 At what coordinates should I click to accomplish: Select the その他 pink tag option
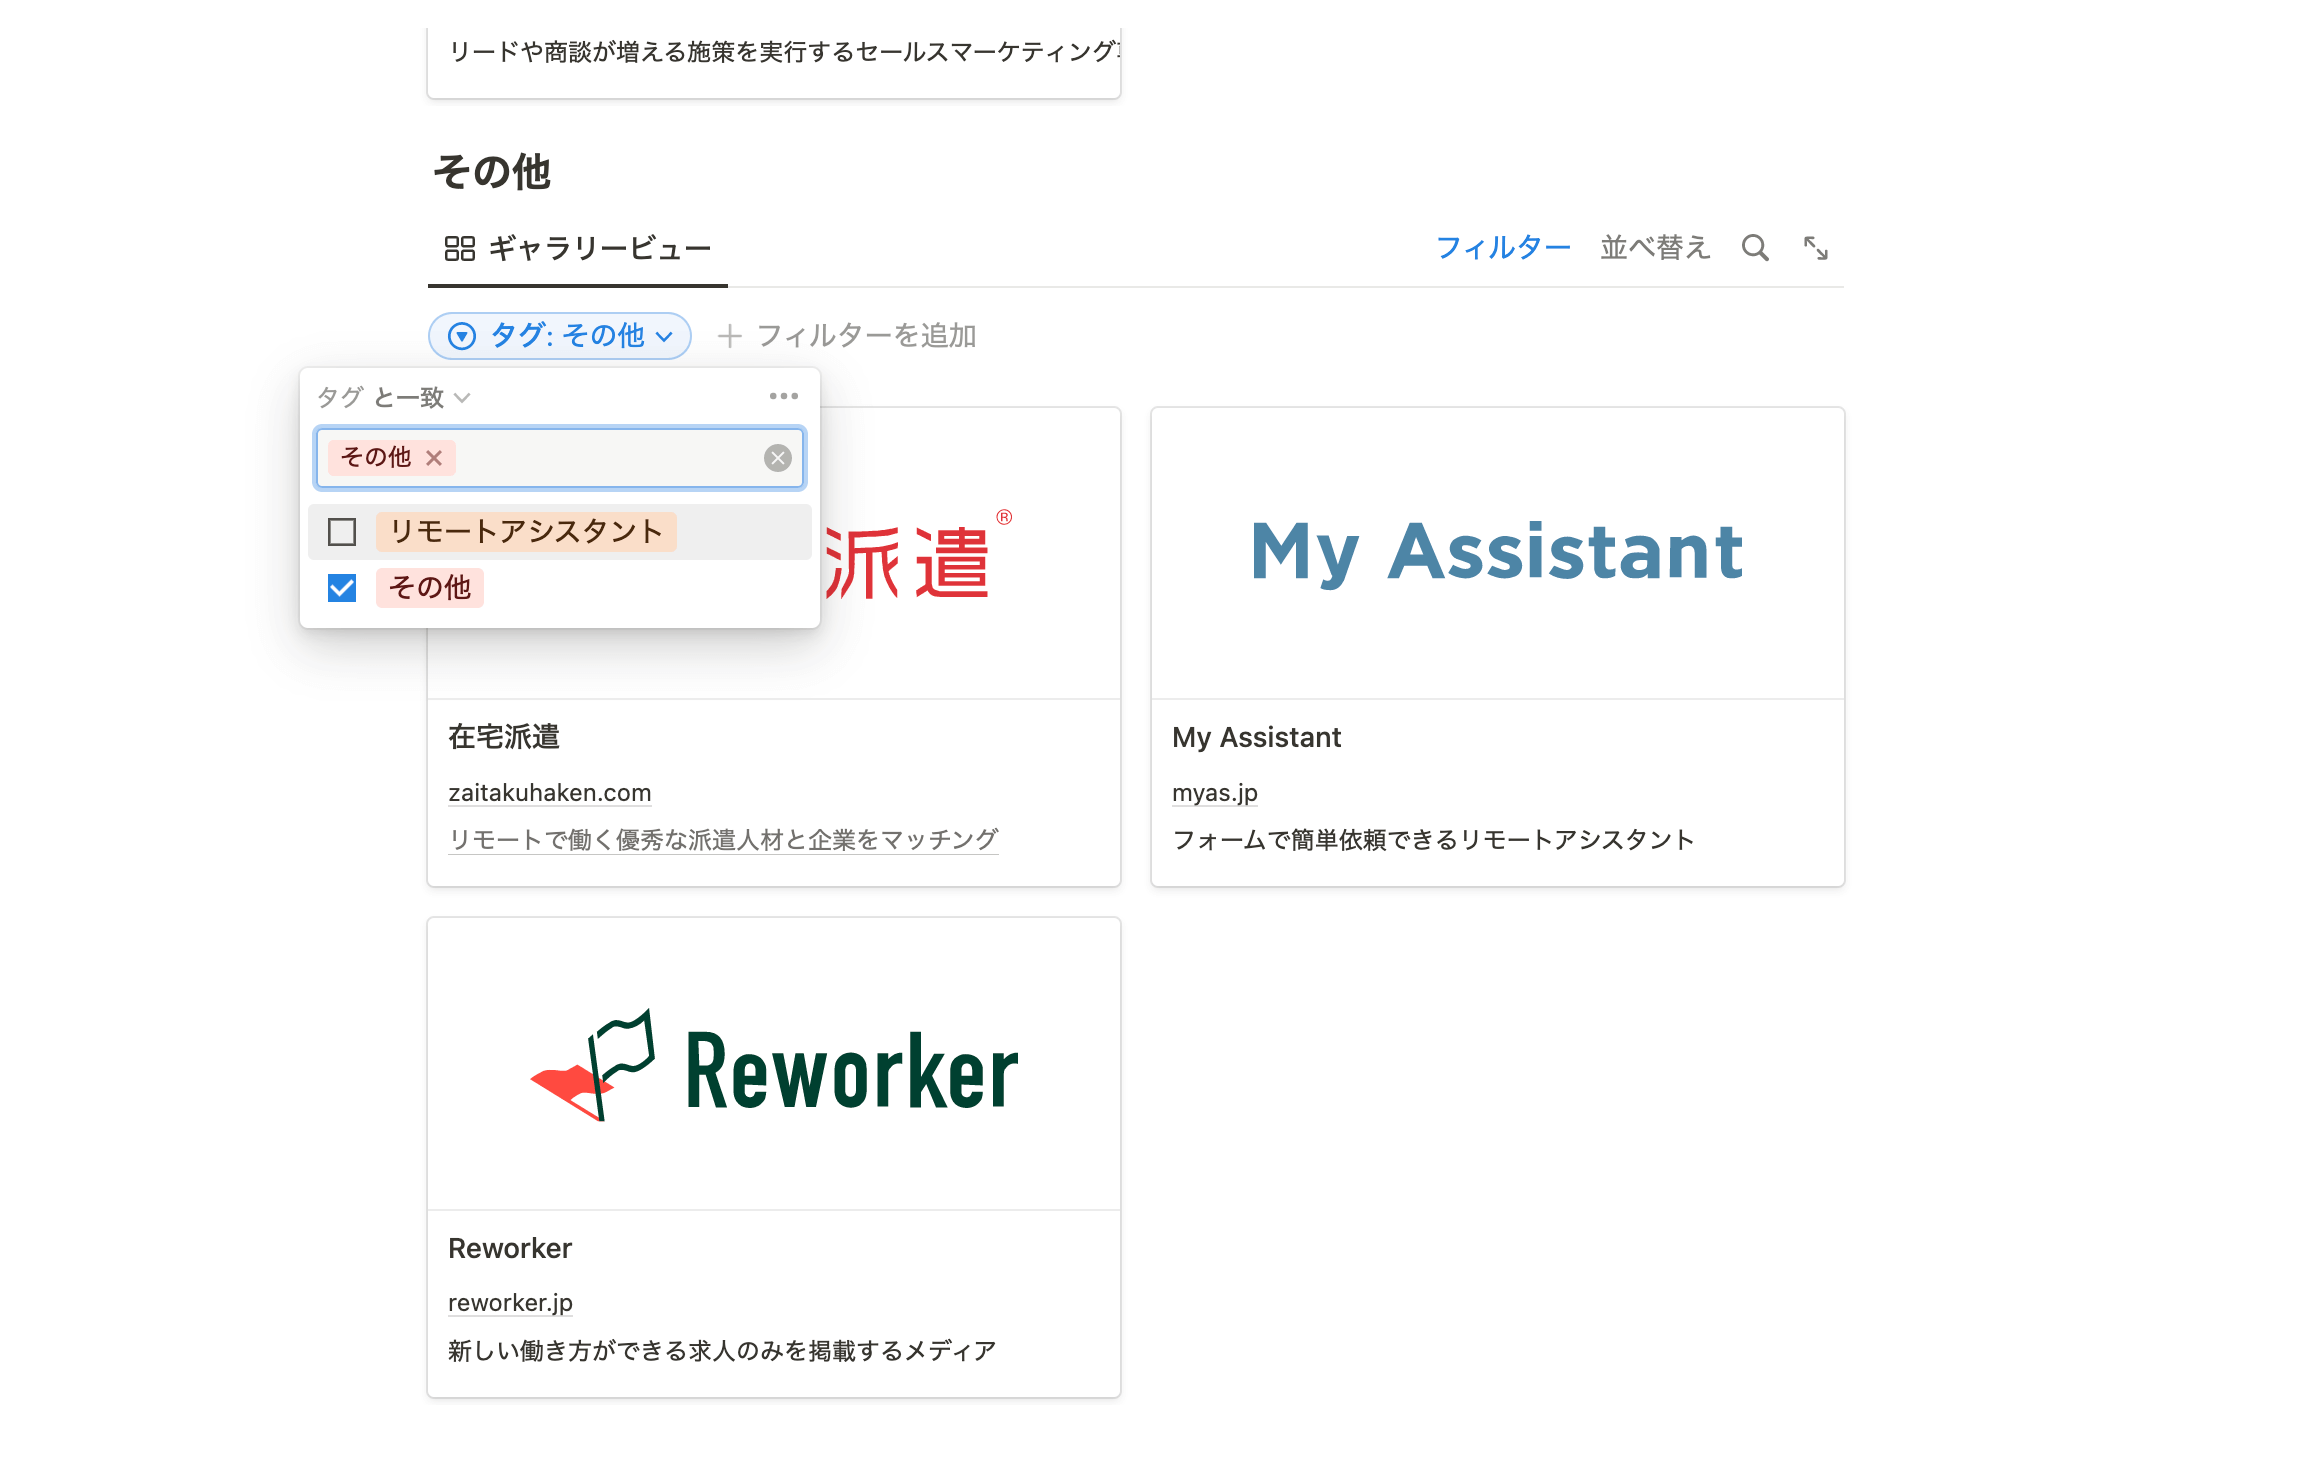(x=430, y=588)
